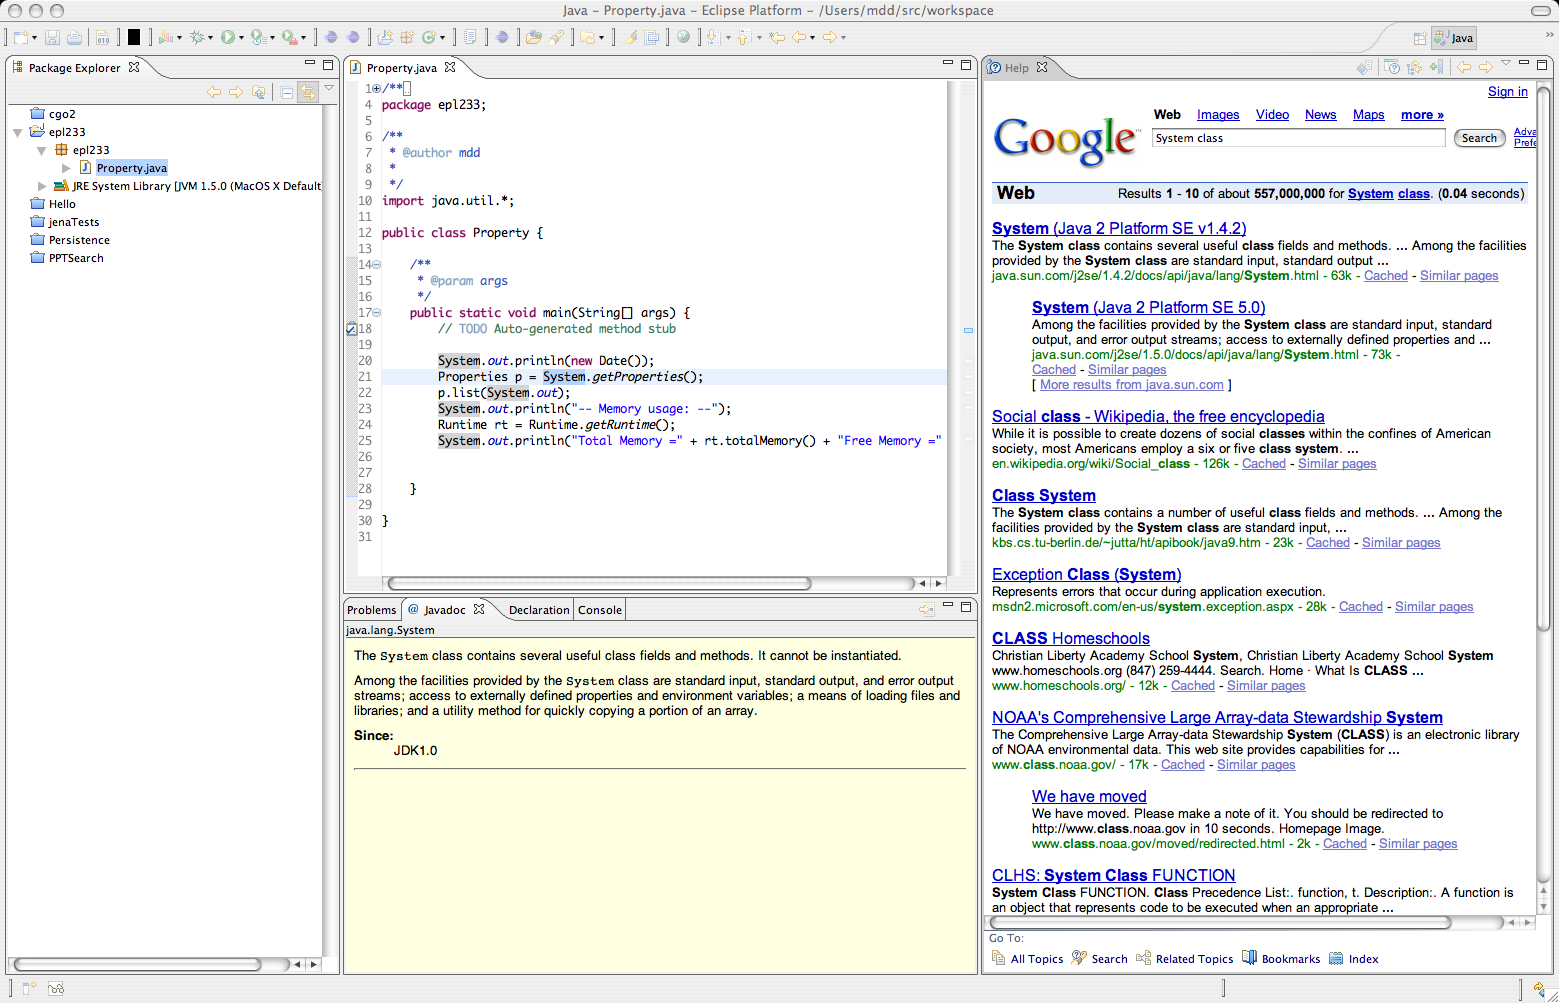
Task: Open the Related Topics help link
Action: (1185, 959)
